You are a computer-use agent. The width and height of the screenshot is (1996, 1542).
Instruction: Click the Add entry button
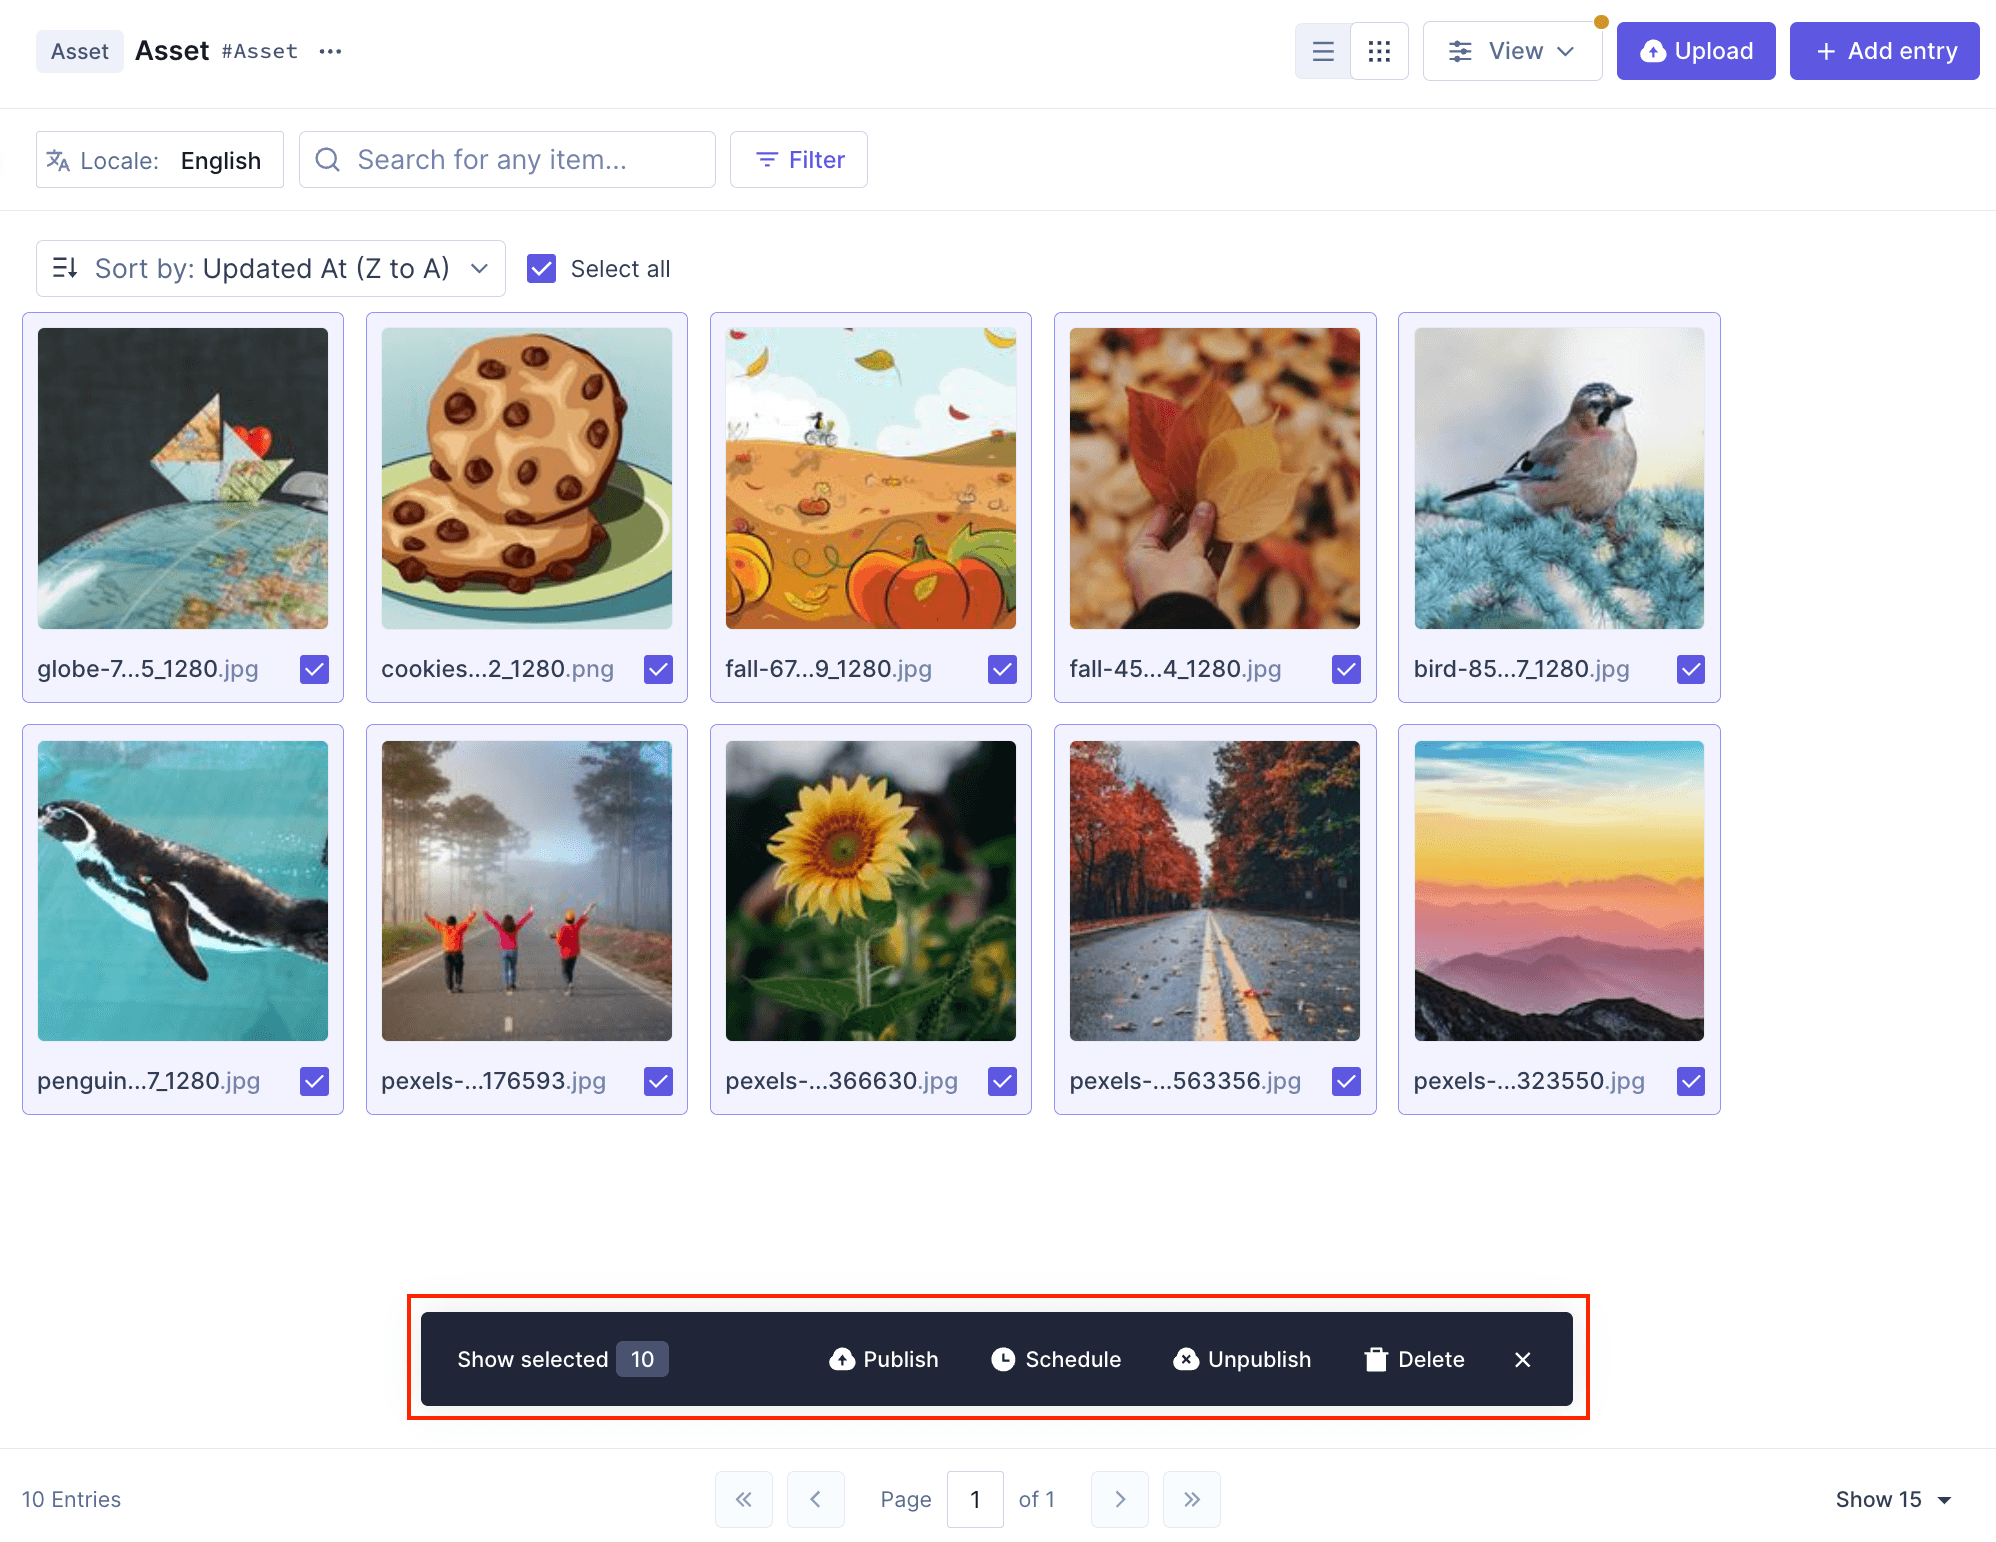pos(1884,50)
